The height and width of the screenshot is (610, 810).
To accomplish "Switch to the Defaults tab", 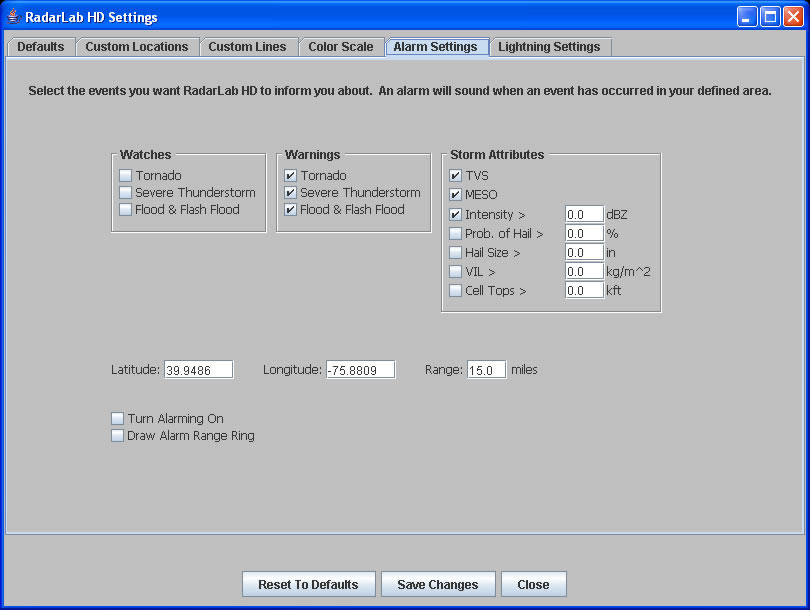I will point(41,46).
